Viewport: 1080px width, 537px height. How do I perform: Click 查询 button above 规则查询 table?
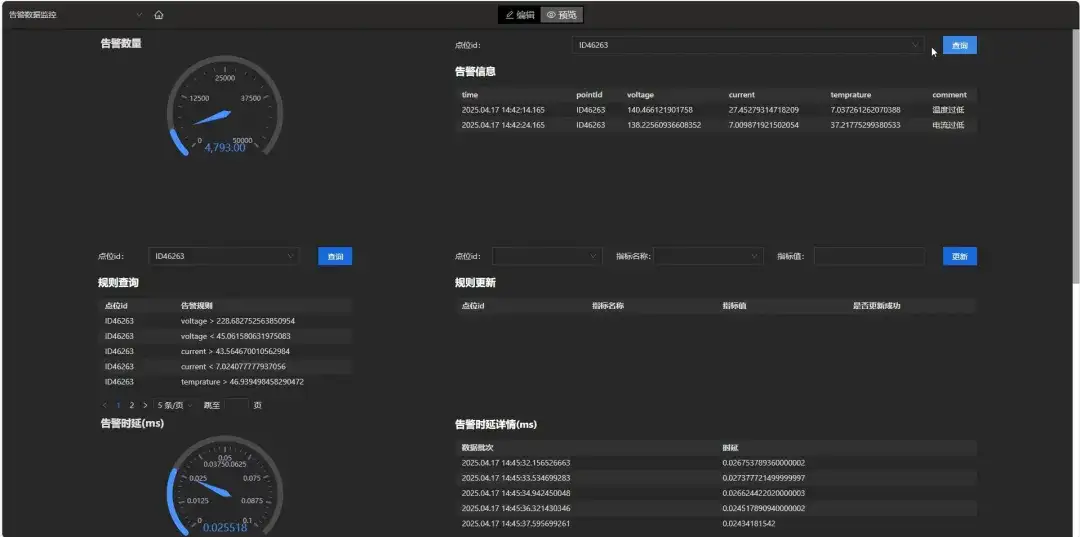point(335,256)
